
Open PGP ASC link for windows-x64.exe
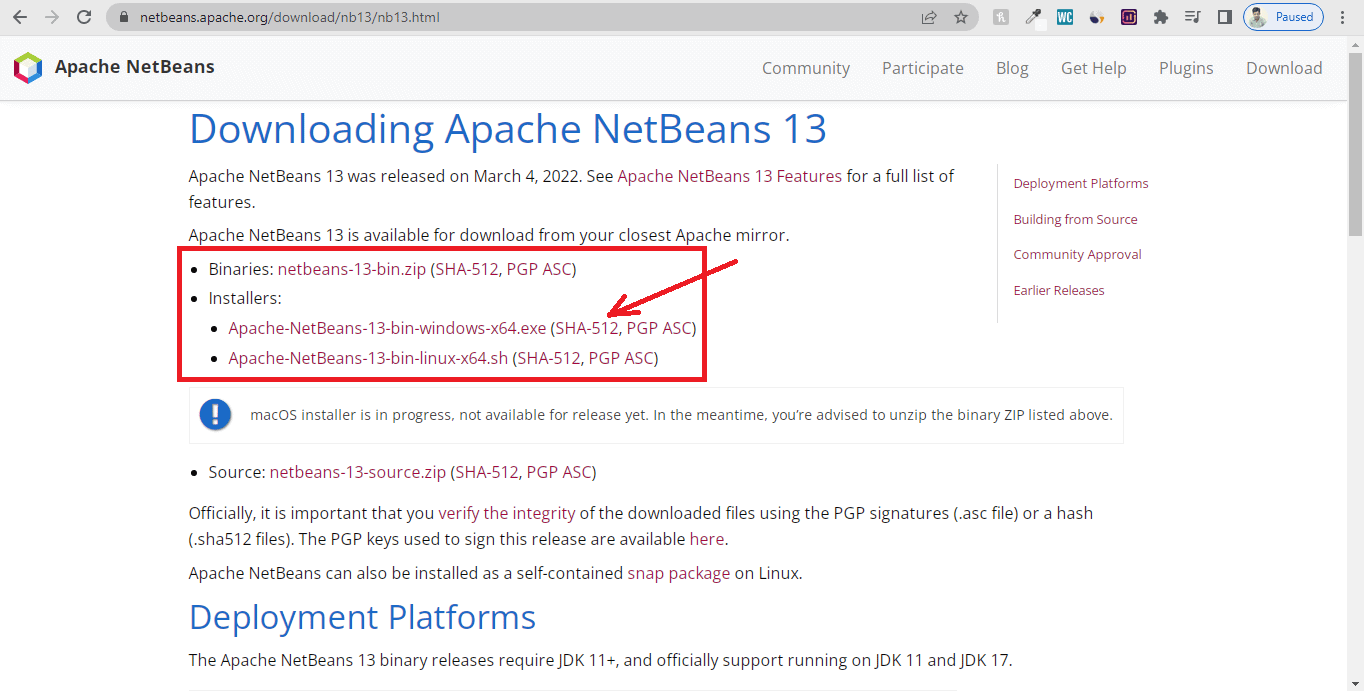point(659,328)
